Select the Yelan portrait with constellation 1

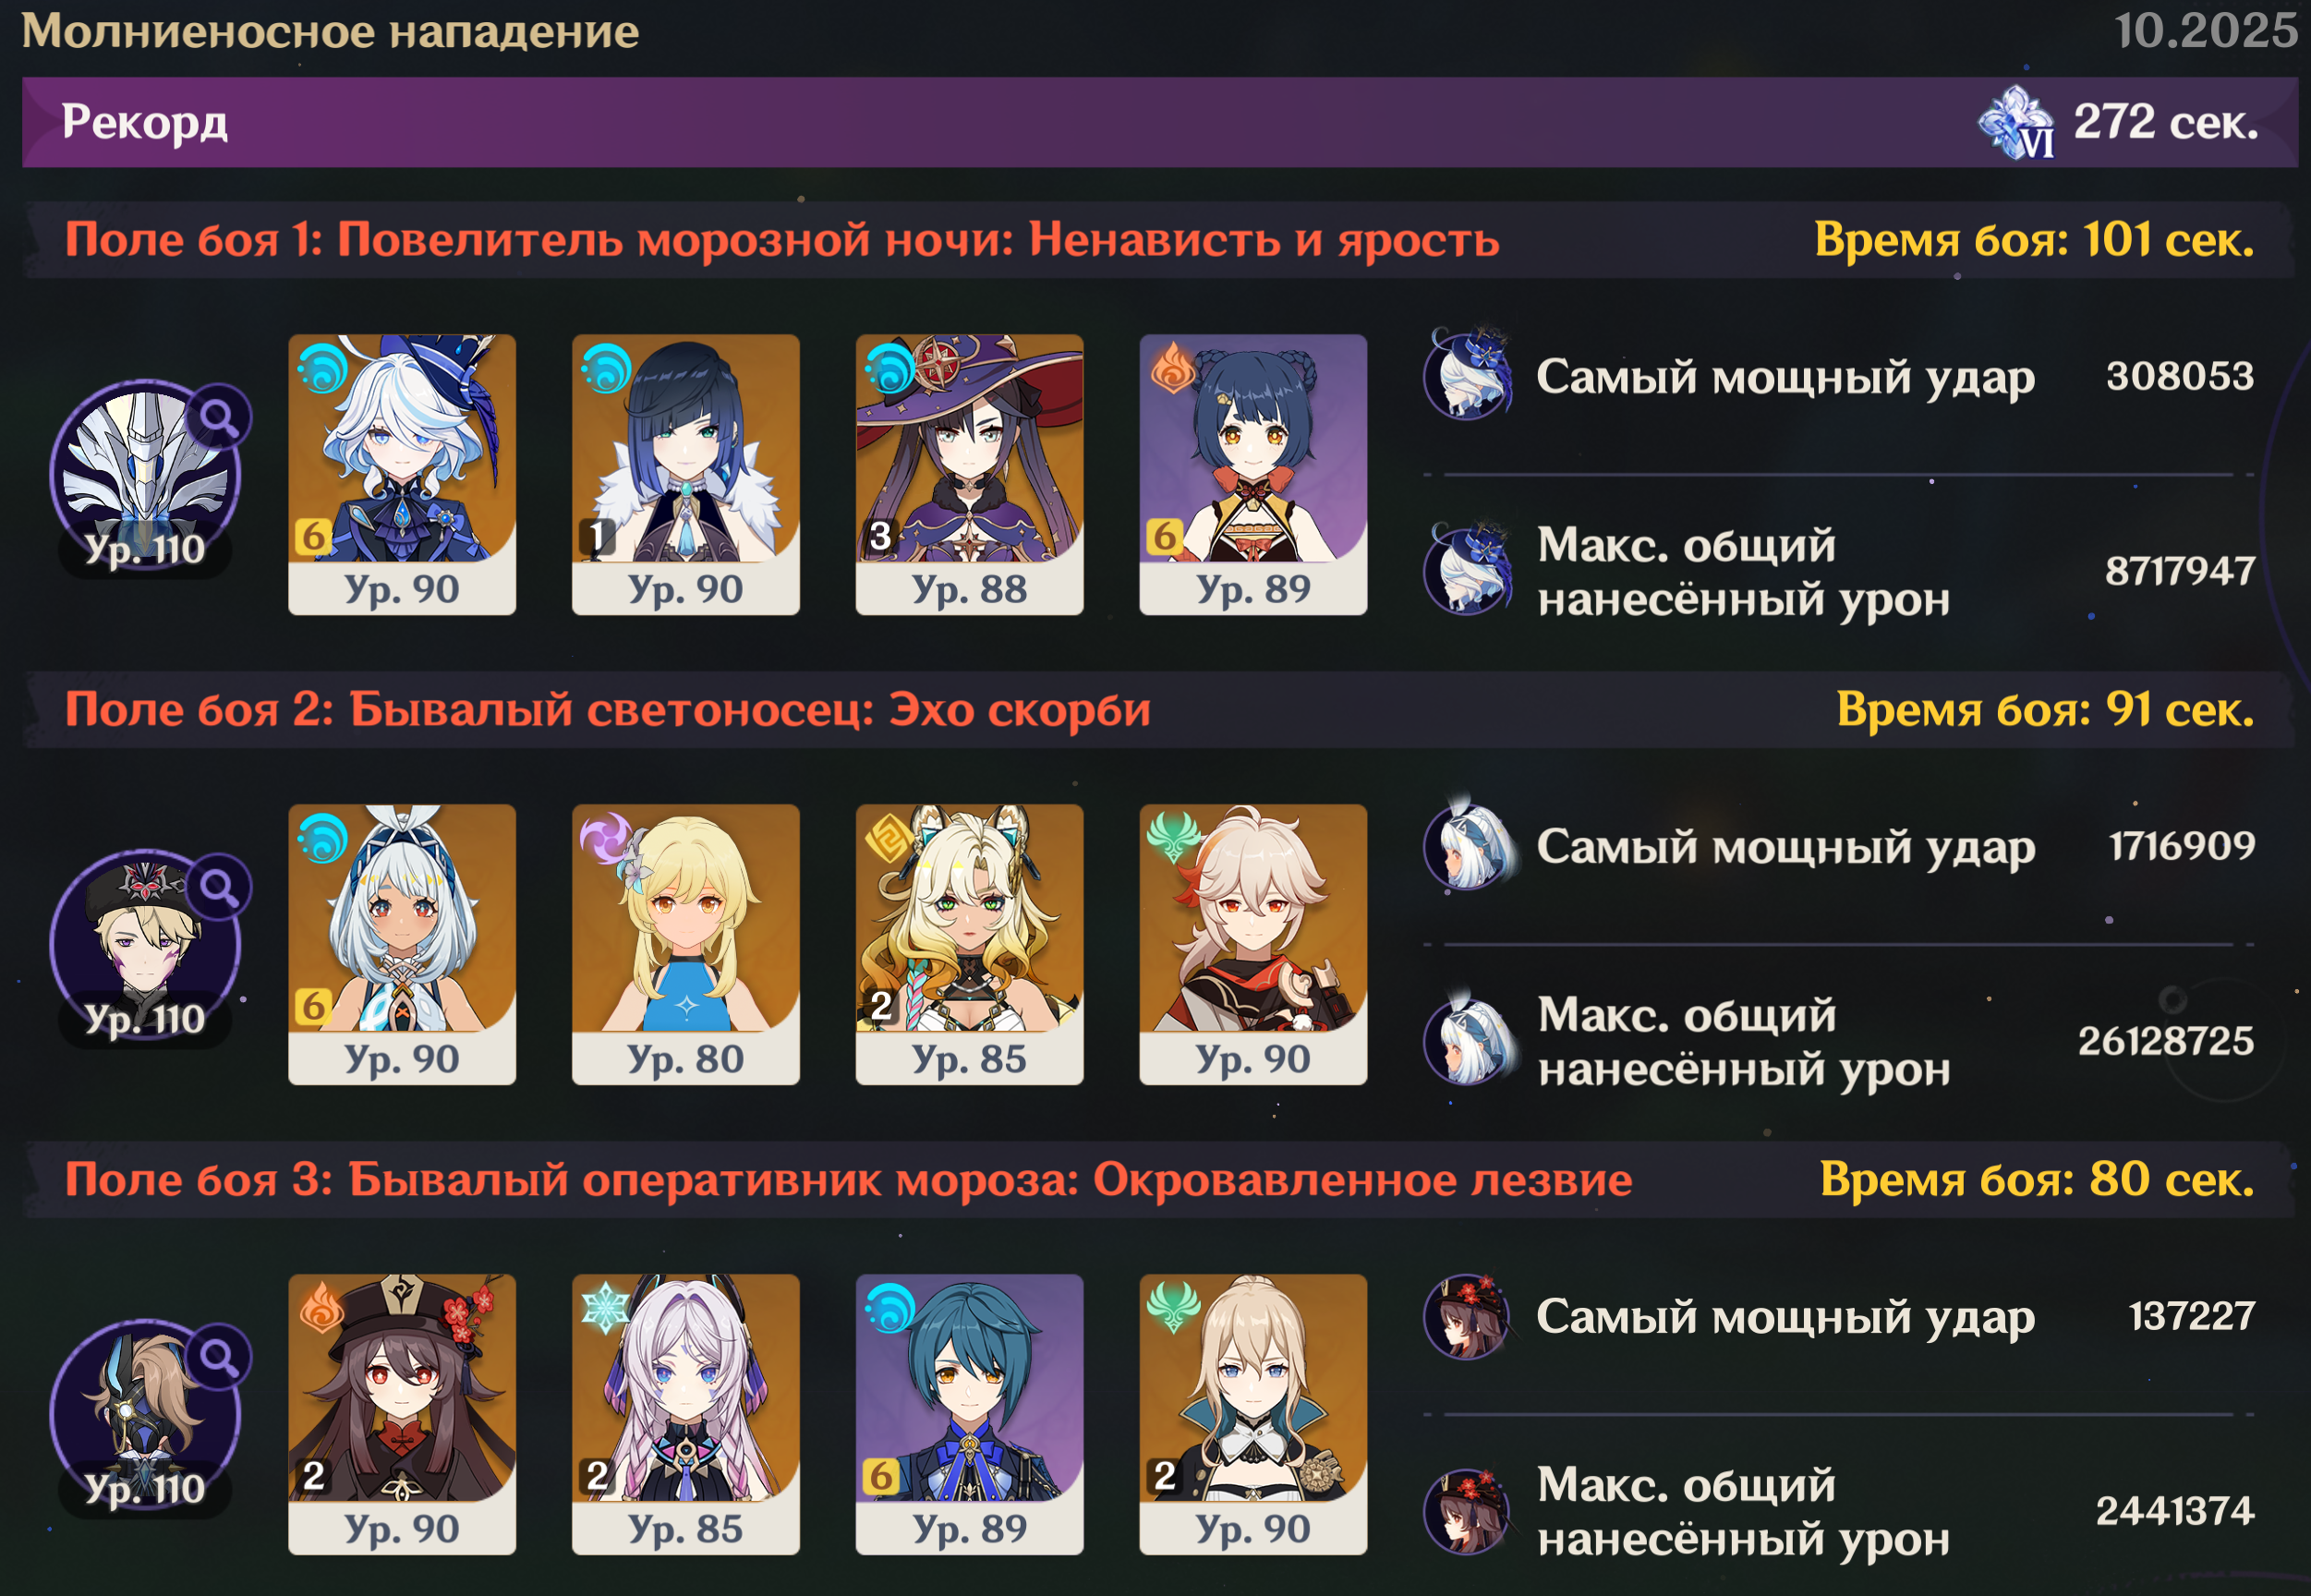click(x=686, y=474)
